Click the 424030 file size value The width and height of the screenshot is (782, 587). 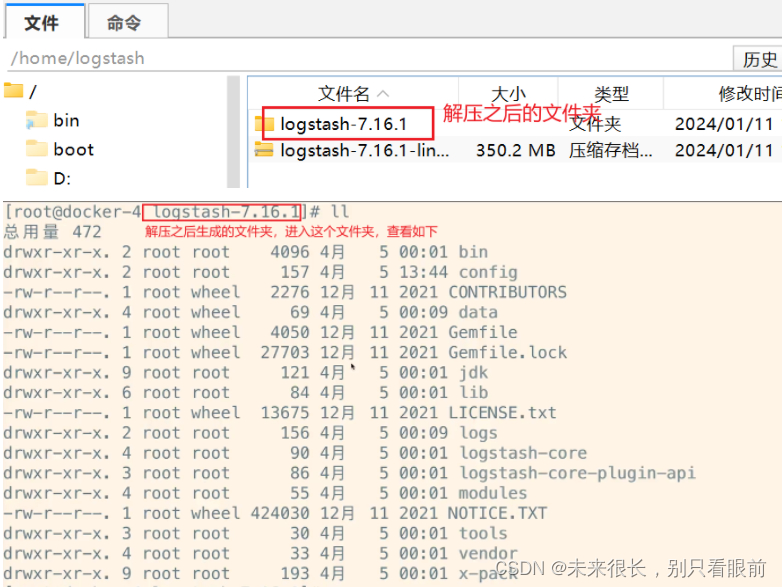[280, 513]
